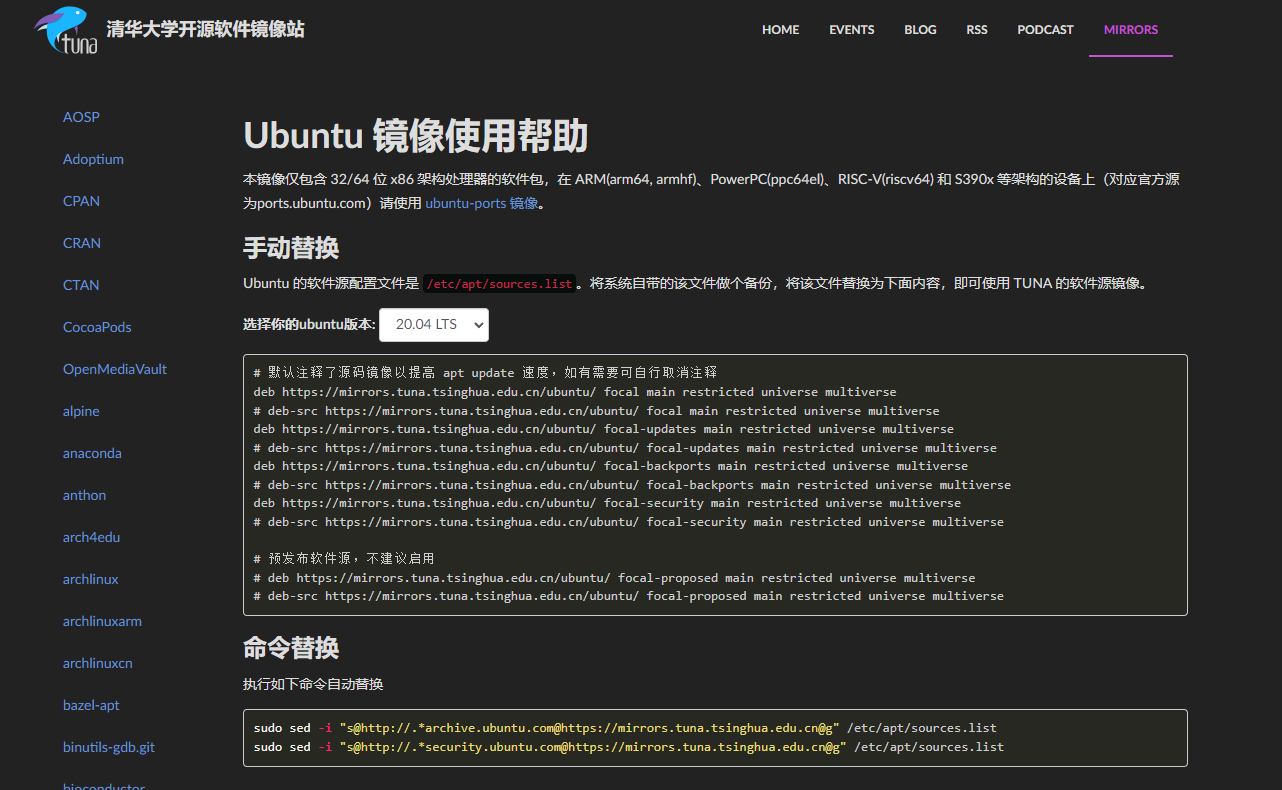Click the 执行如下命令自动替换 text
This screenshot has width=1282, height=790.
pos(313,684)
